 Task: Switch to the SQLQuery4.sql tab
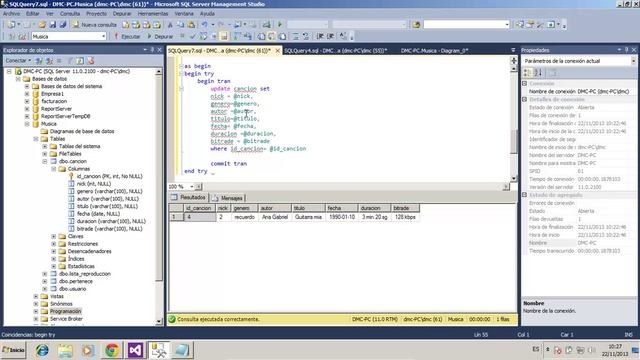coord(336,51)
